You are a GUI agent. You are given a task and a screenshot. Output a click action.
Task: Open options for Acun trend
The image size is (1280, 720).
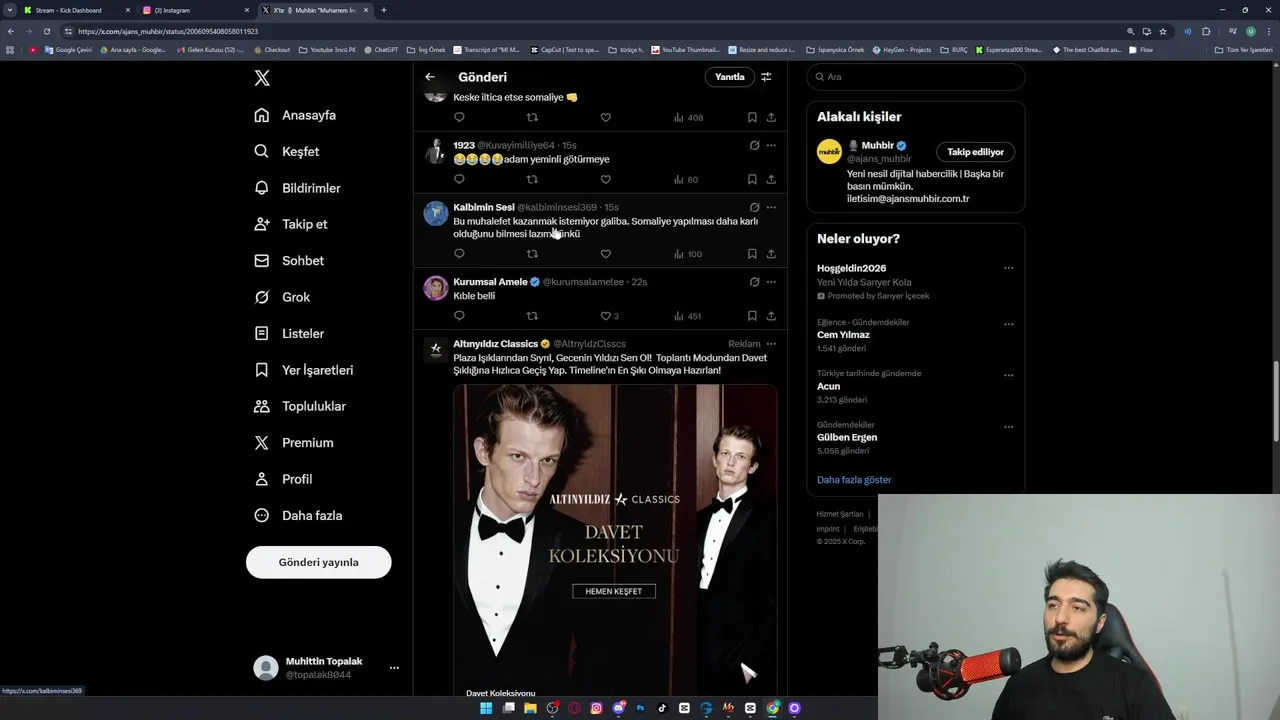1008,375
